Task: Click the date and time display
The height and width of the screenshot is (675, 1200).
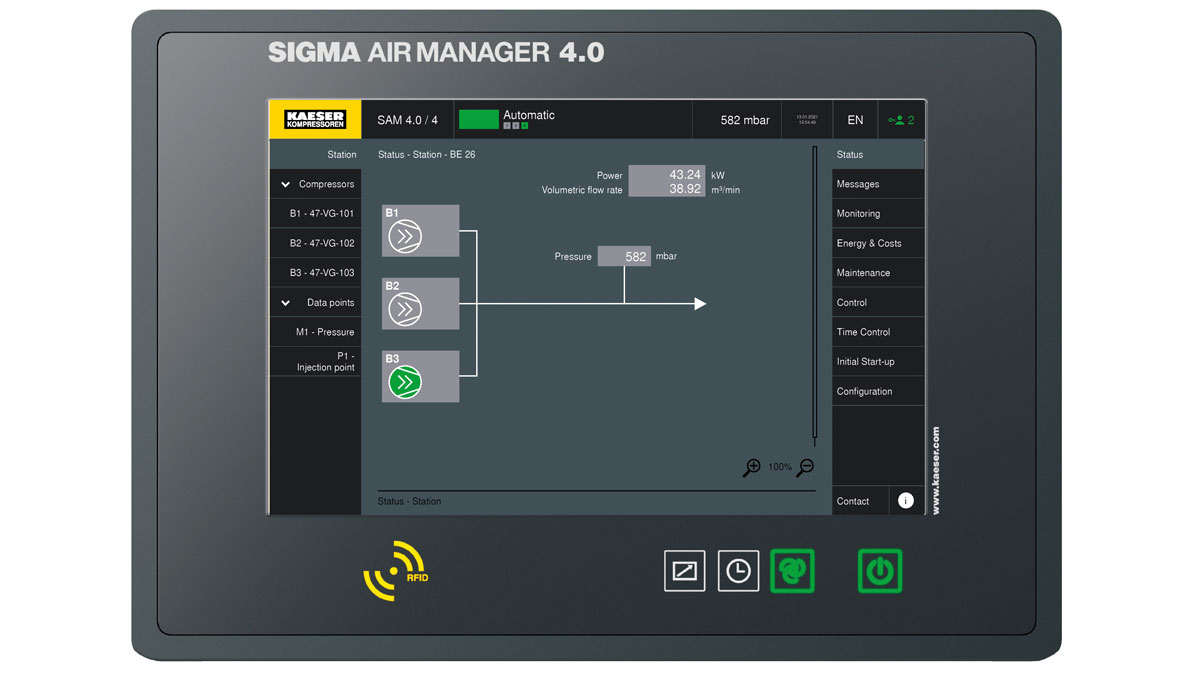Action: (x=807, y=120)
